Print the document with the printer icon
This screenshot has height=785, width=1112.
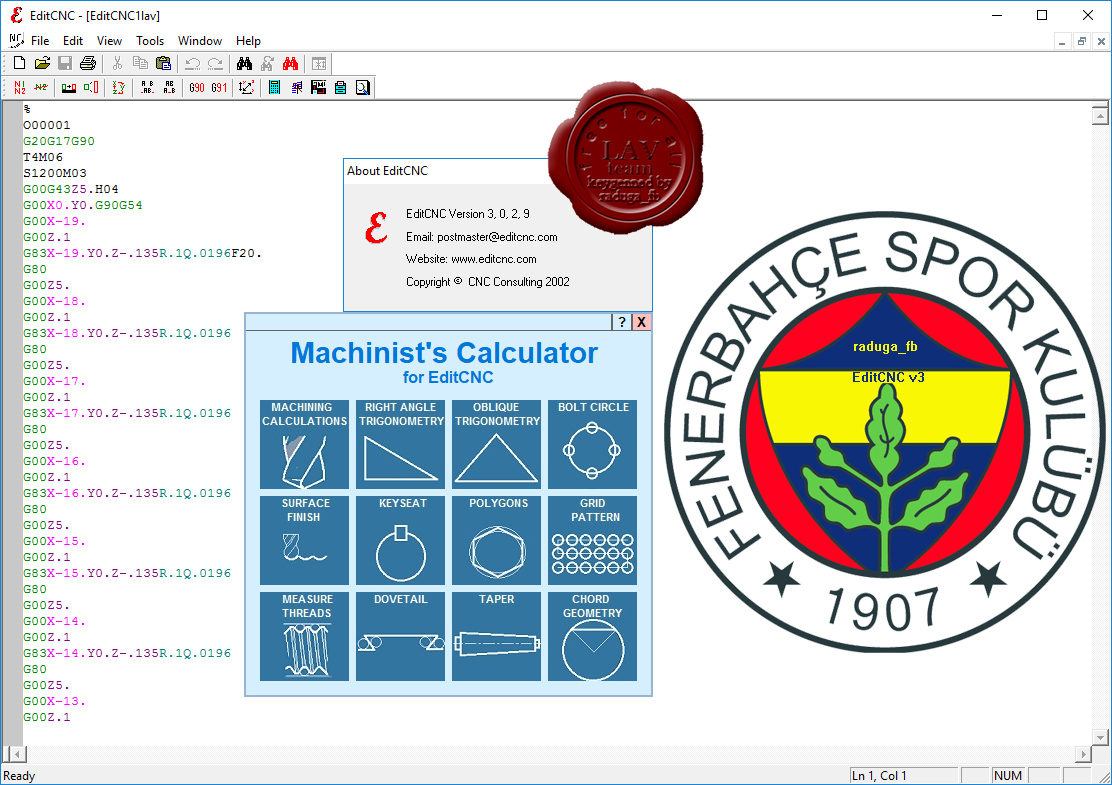coord(87,63)
